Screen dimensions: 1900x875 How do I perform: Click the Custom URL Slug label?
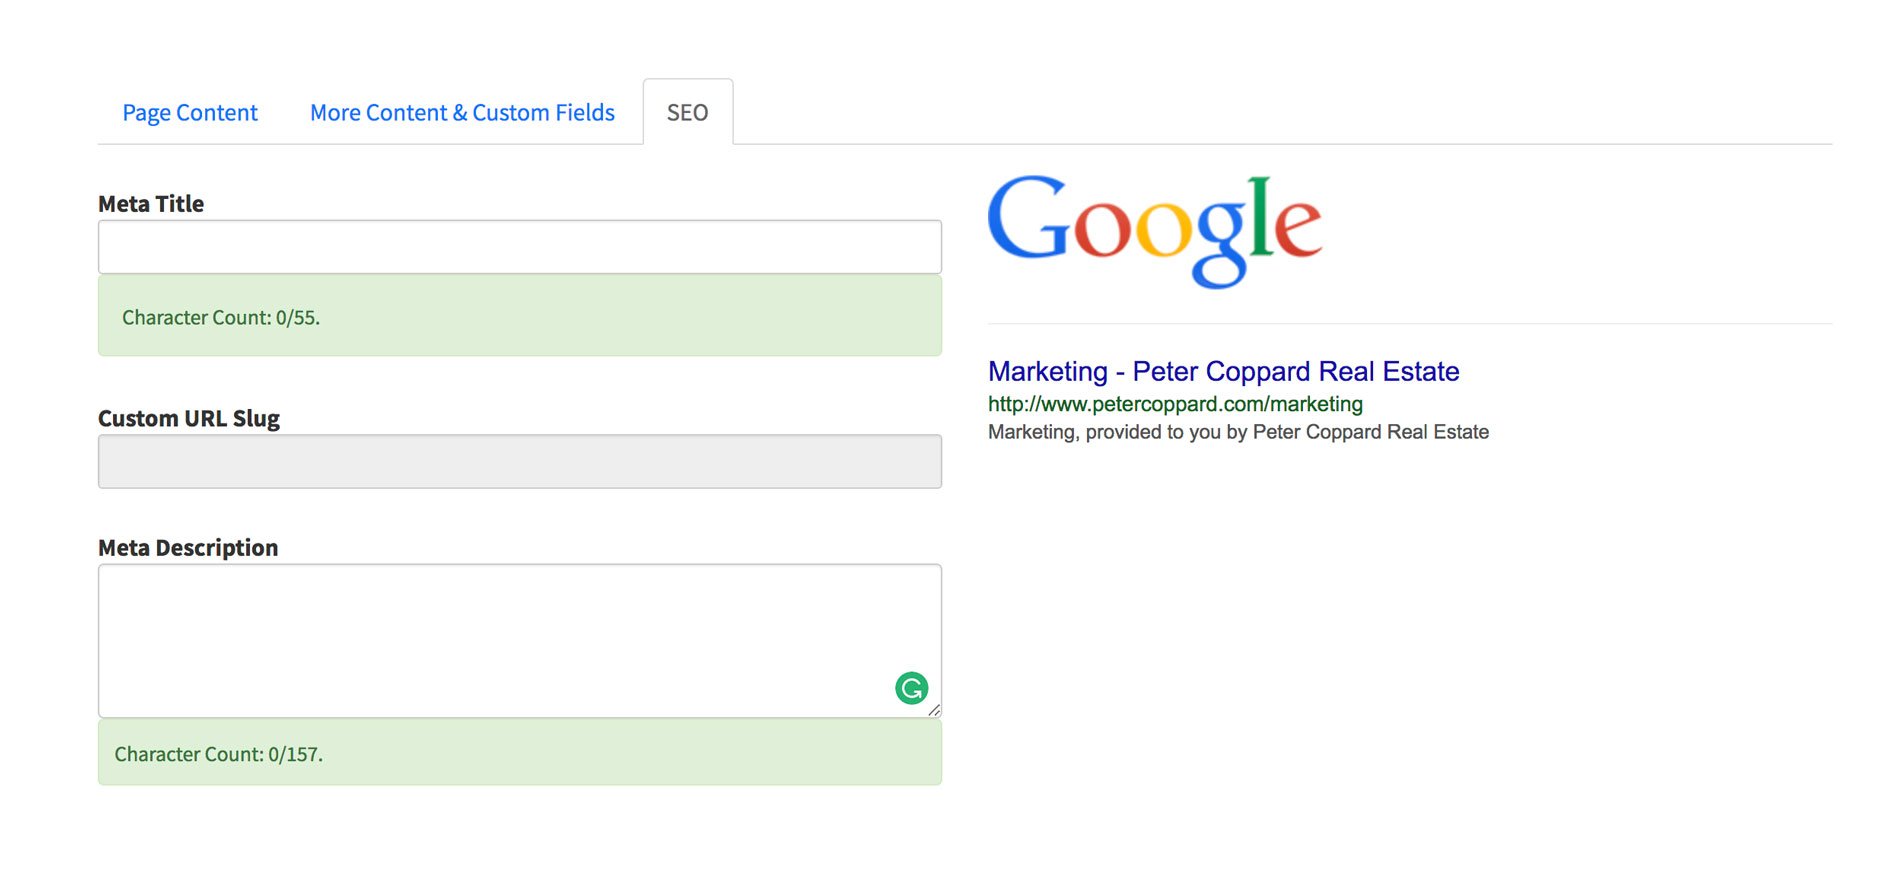click(189, 418)
